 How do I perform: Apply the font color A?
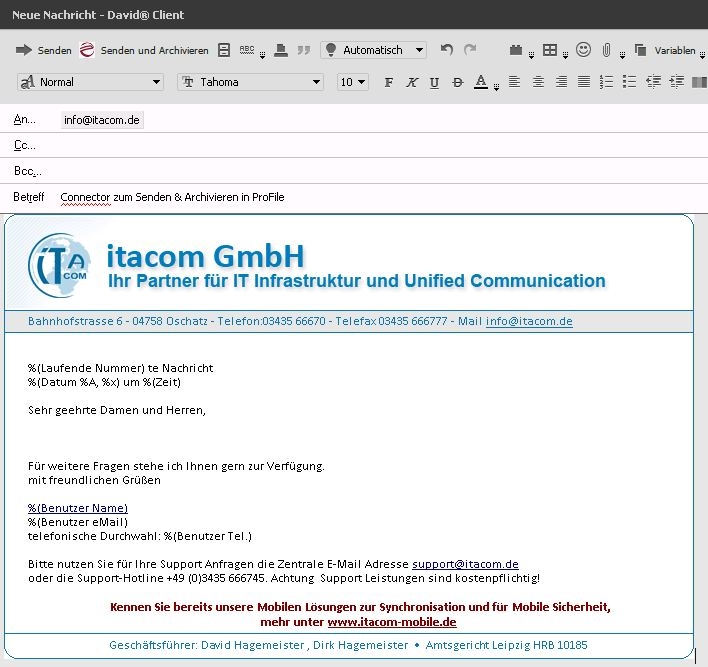pyautogui.click(x=481, y=82)
